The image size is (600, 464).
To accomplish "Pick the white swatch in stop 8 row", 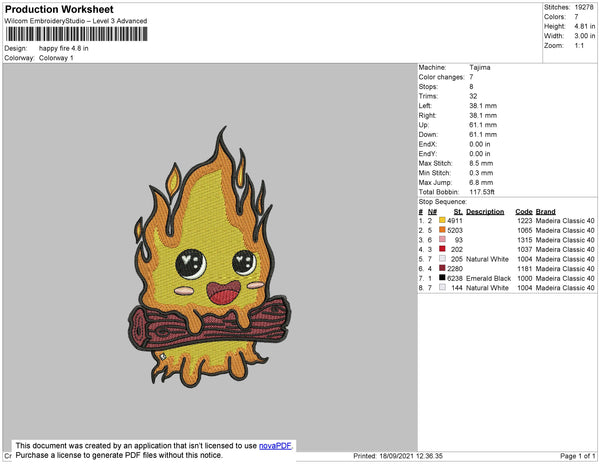I will [442, 287].
